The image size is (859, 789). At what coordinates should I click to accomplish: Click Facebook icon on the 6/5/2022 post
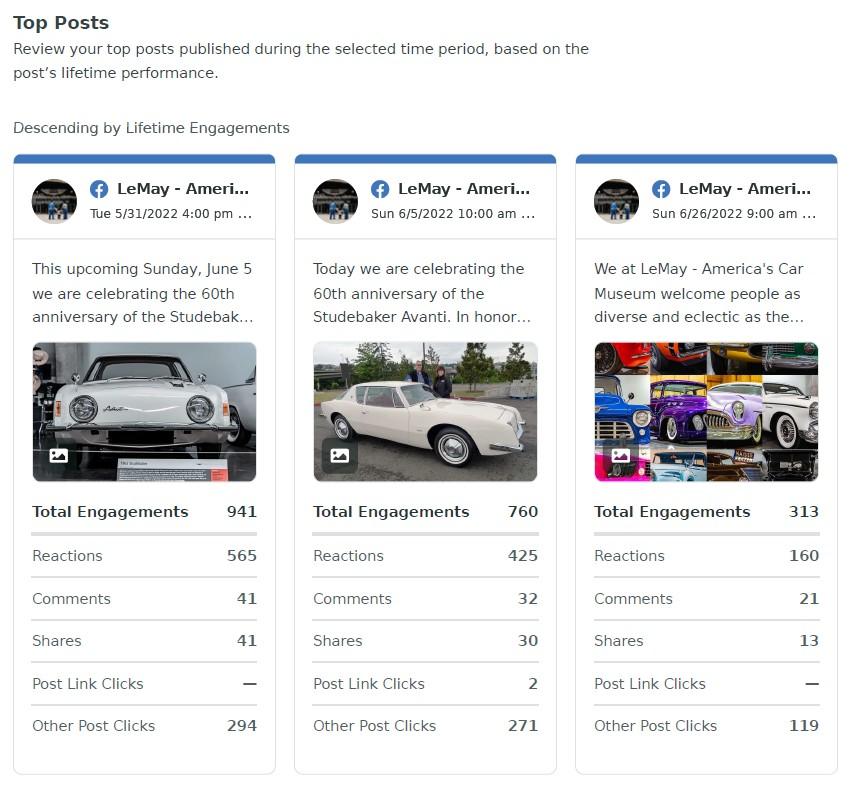pos(380,190)
